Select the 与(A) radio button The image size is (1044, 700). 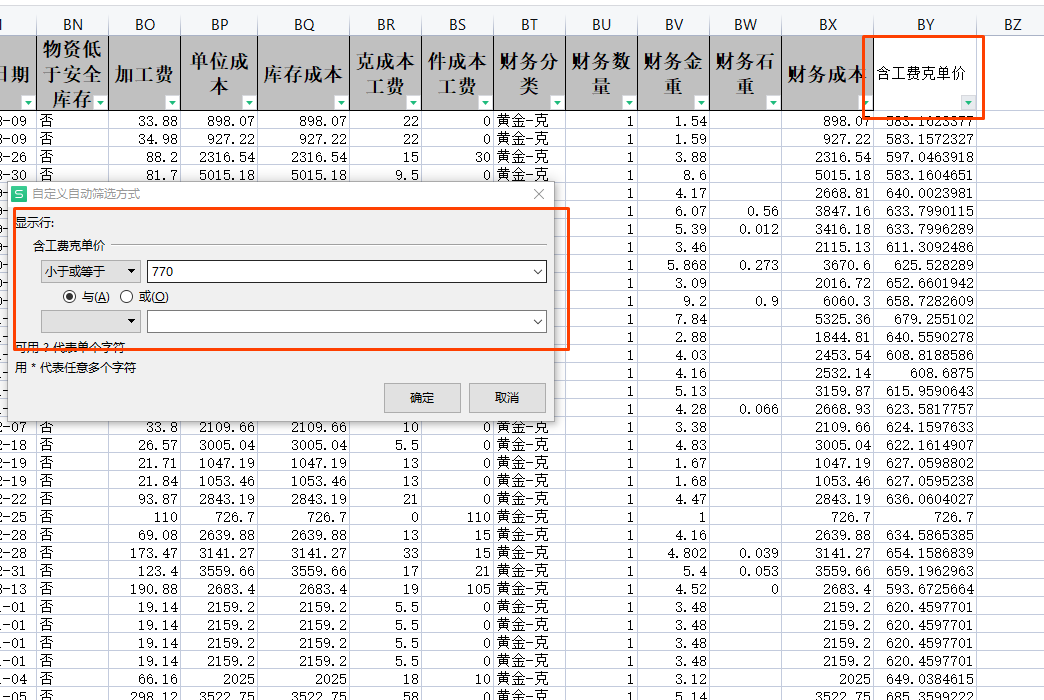[x=69, y=296]
